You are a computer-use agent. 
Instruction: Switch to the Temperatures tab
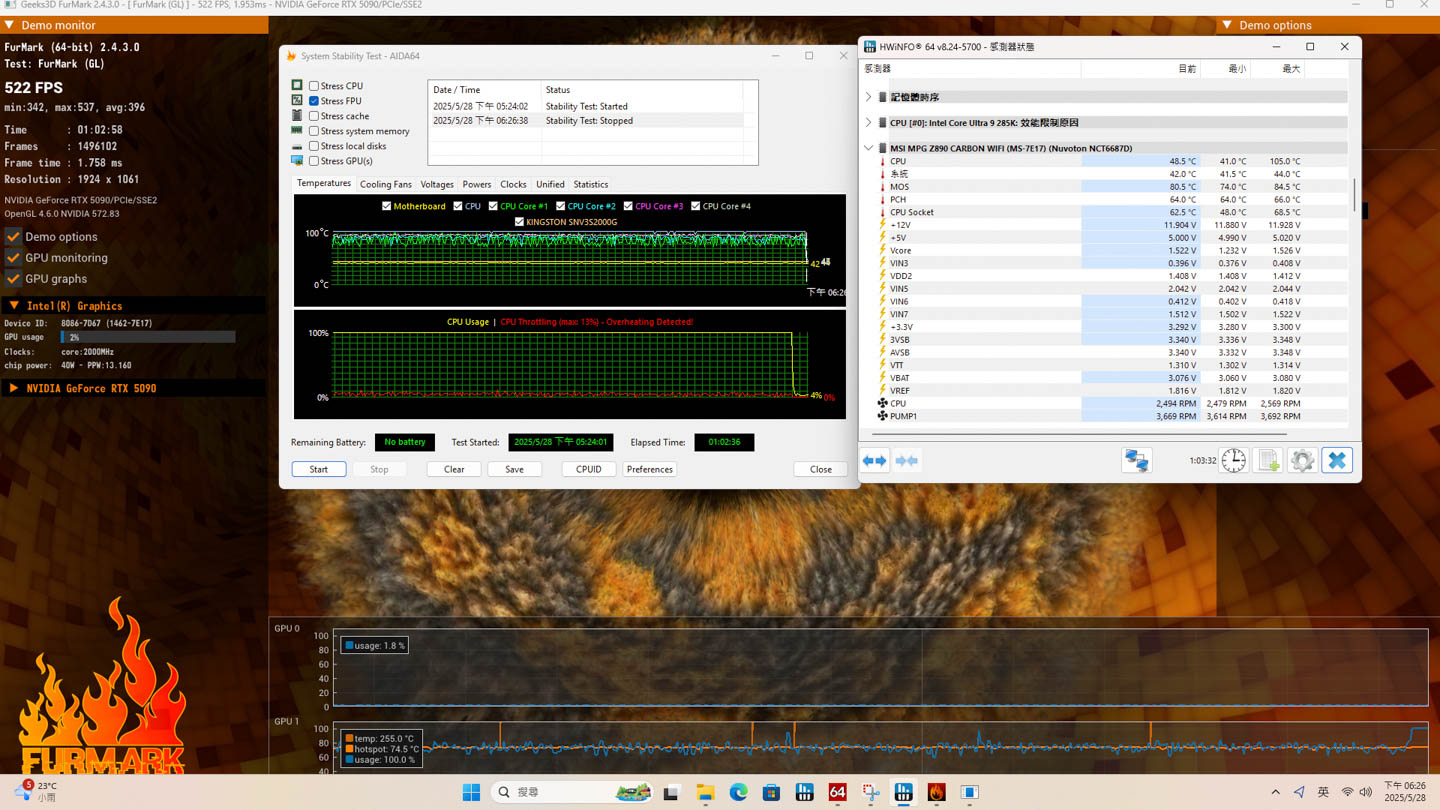click(324, 184)
